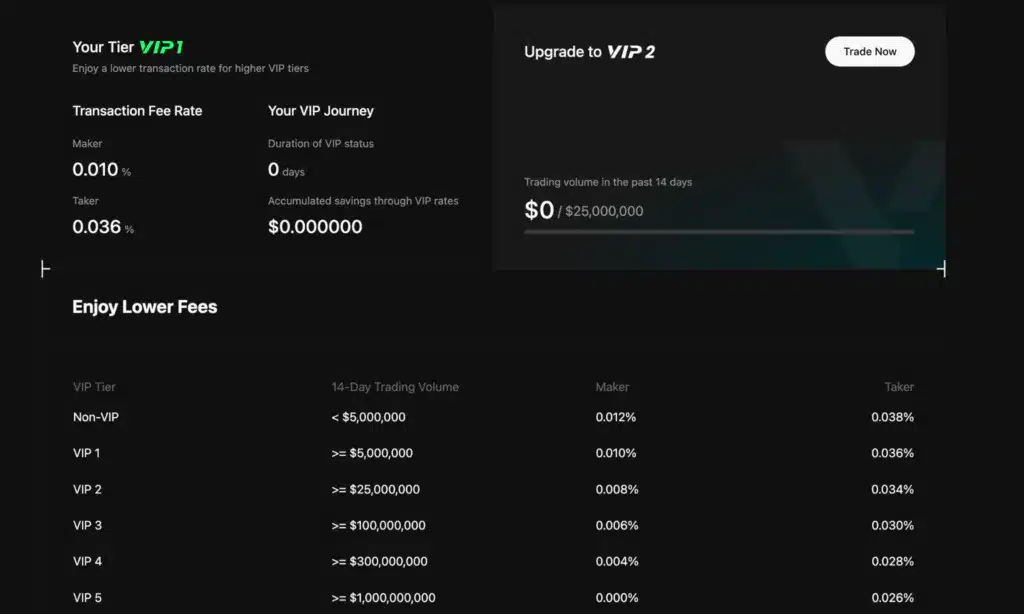Click the $0 trading volume amount
The image size is (1024, 614).
[539, 210]
